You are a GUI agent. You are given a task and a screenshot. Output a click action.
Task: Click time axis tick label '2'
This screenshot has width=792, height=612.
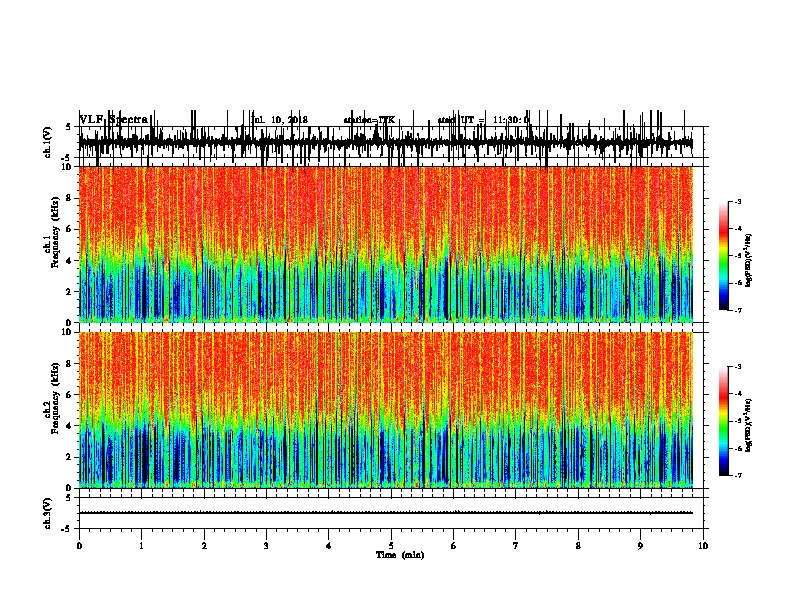coord(204,546)
